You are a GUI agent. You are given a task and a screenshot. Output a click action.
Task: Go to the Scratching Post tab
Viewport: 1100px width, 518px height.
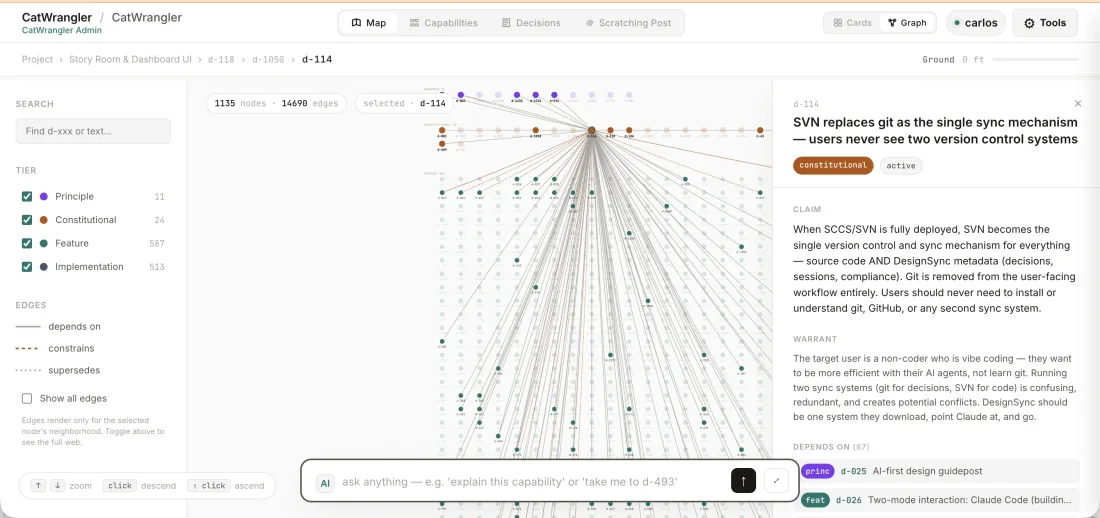[x=628, y=22]
